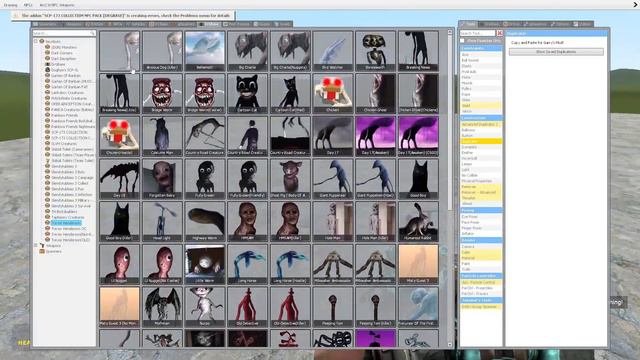Spawn the Old Detective NPC
The image size is (640, 360).
click(247, 307)
